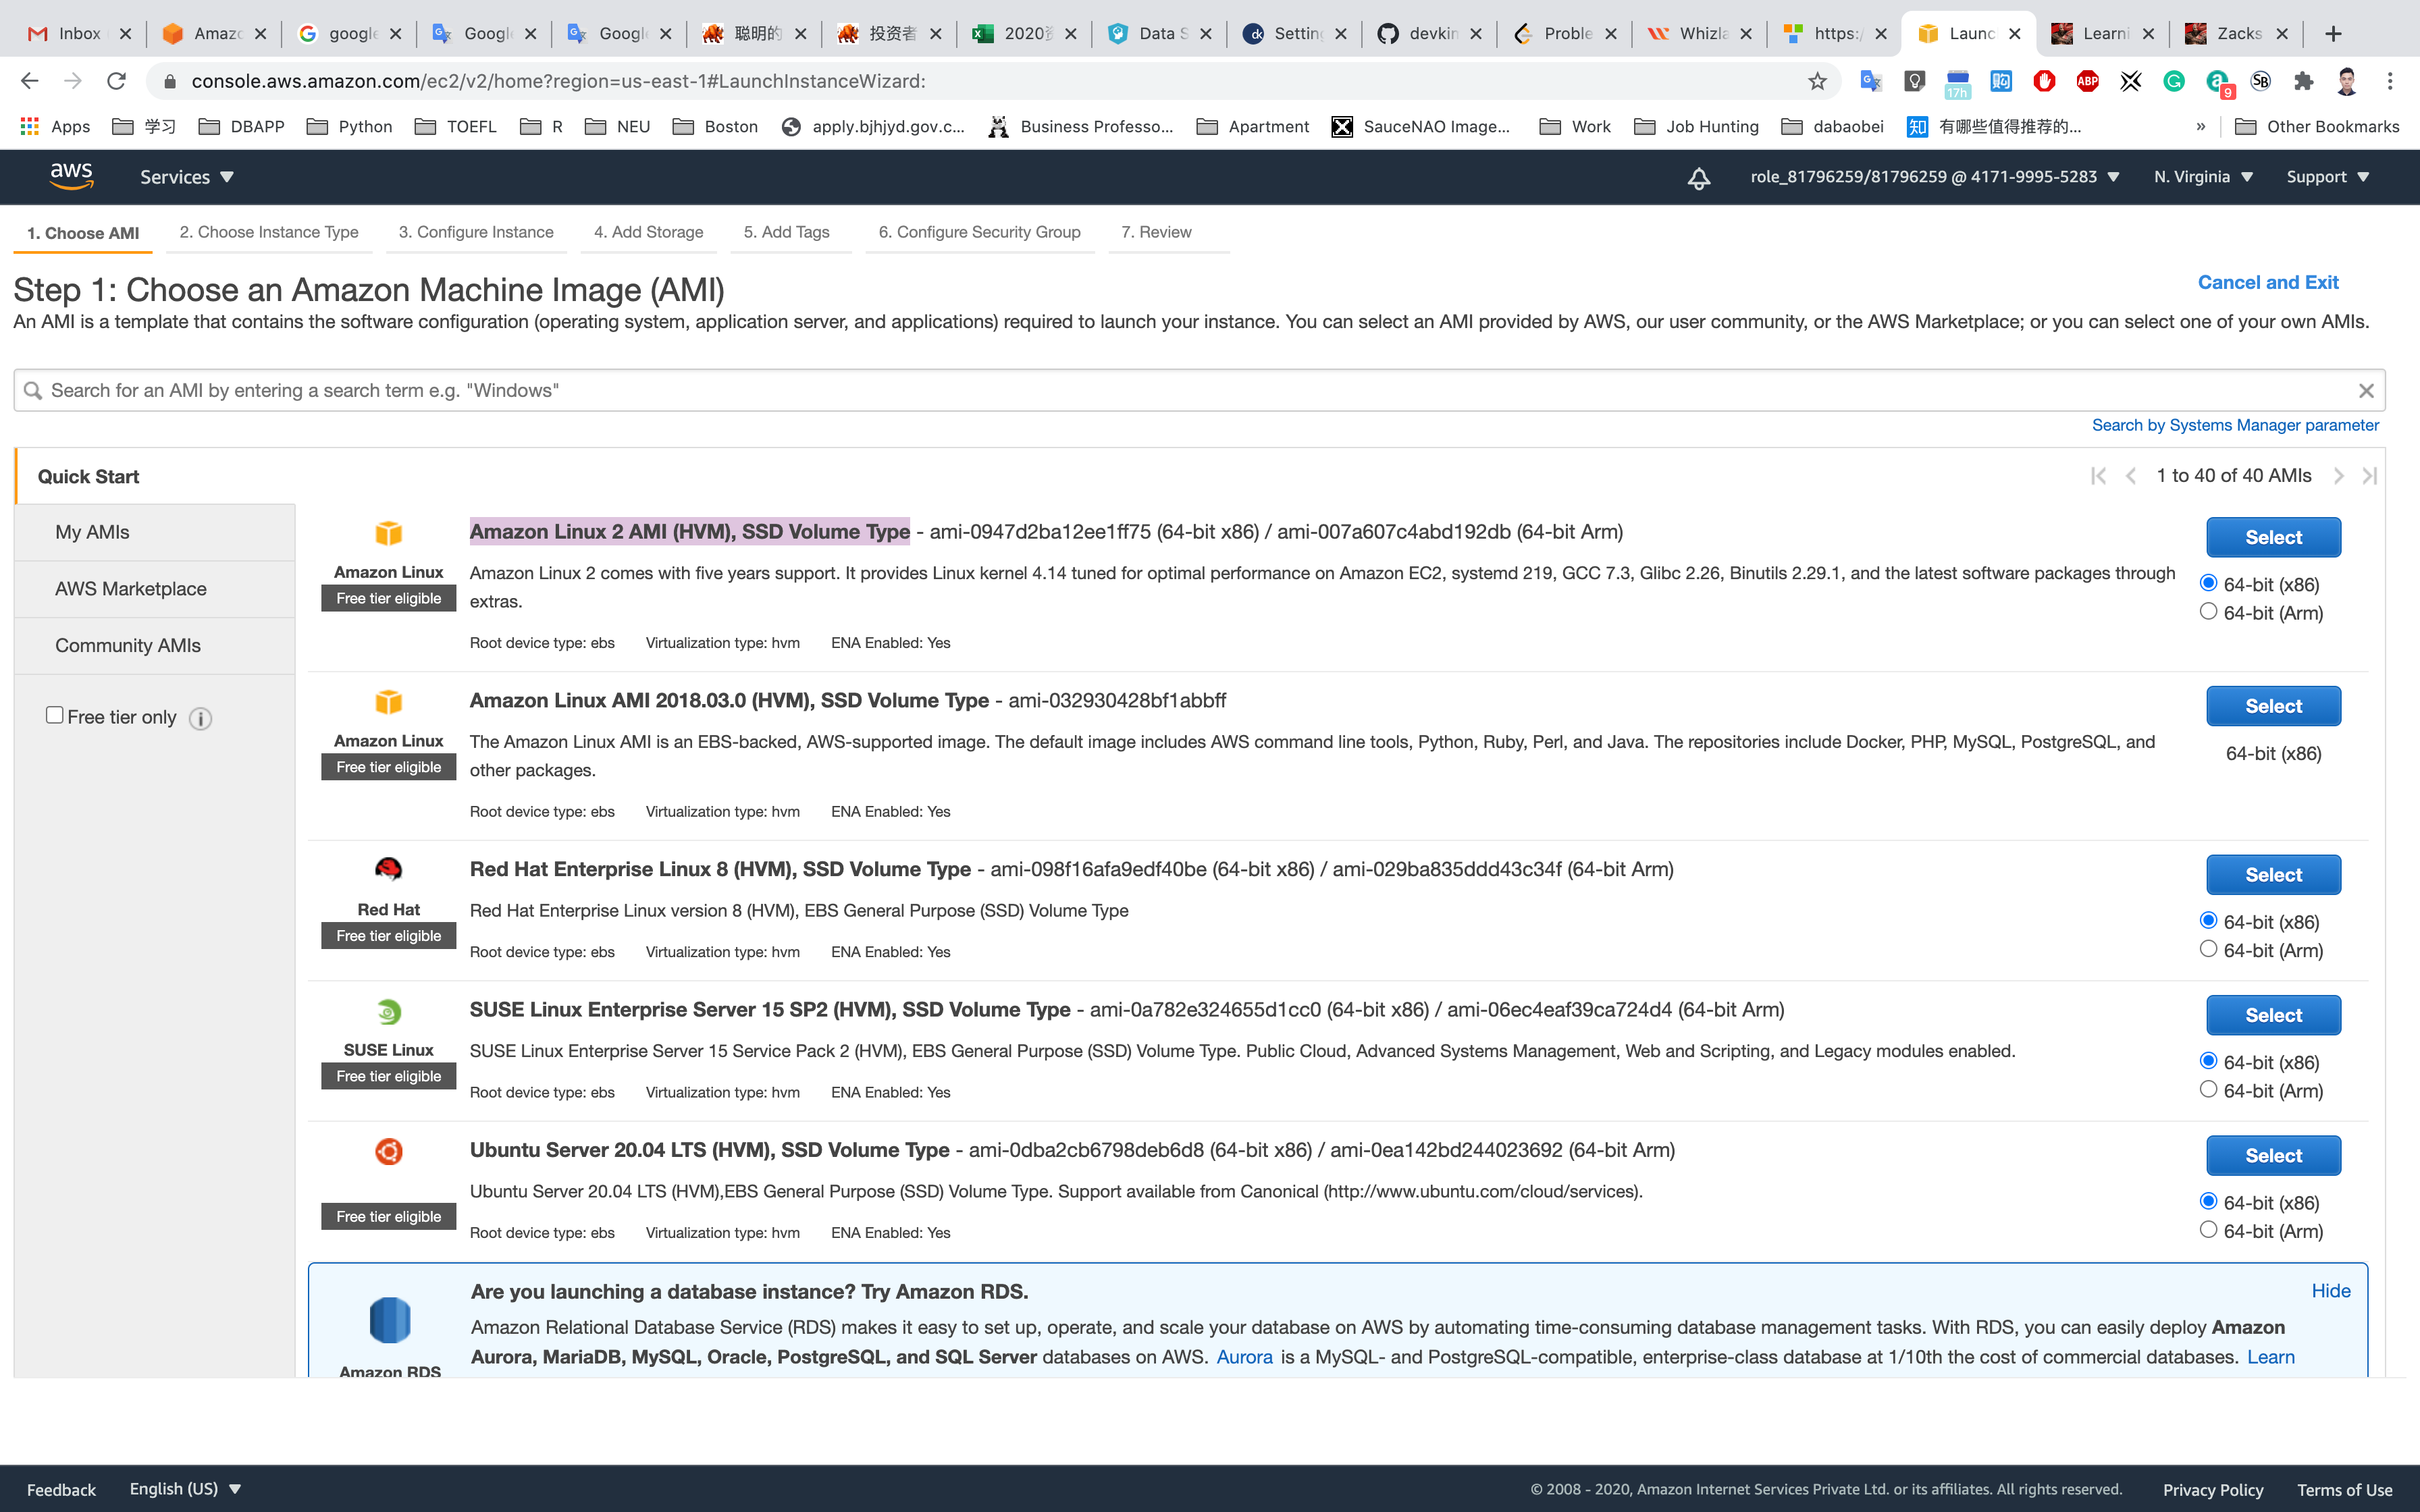2420x1512 pixels.
Task: Go to 2. Choose Instance Type step
Action: click(x=268, y=232)
